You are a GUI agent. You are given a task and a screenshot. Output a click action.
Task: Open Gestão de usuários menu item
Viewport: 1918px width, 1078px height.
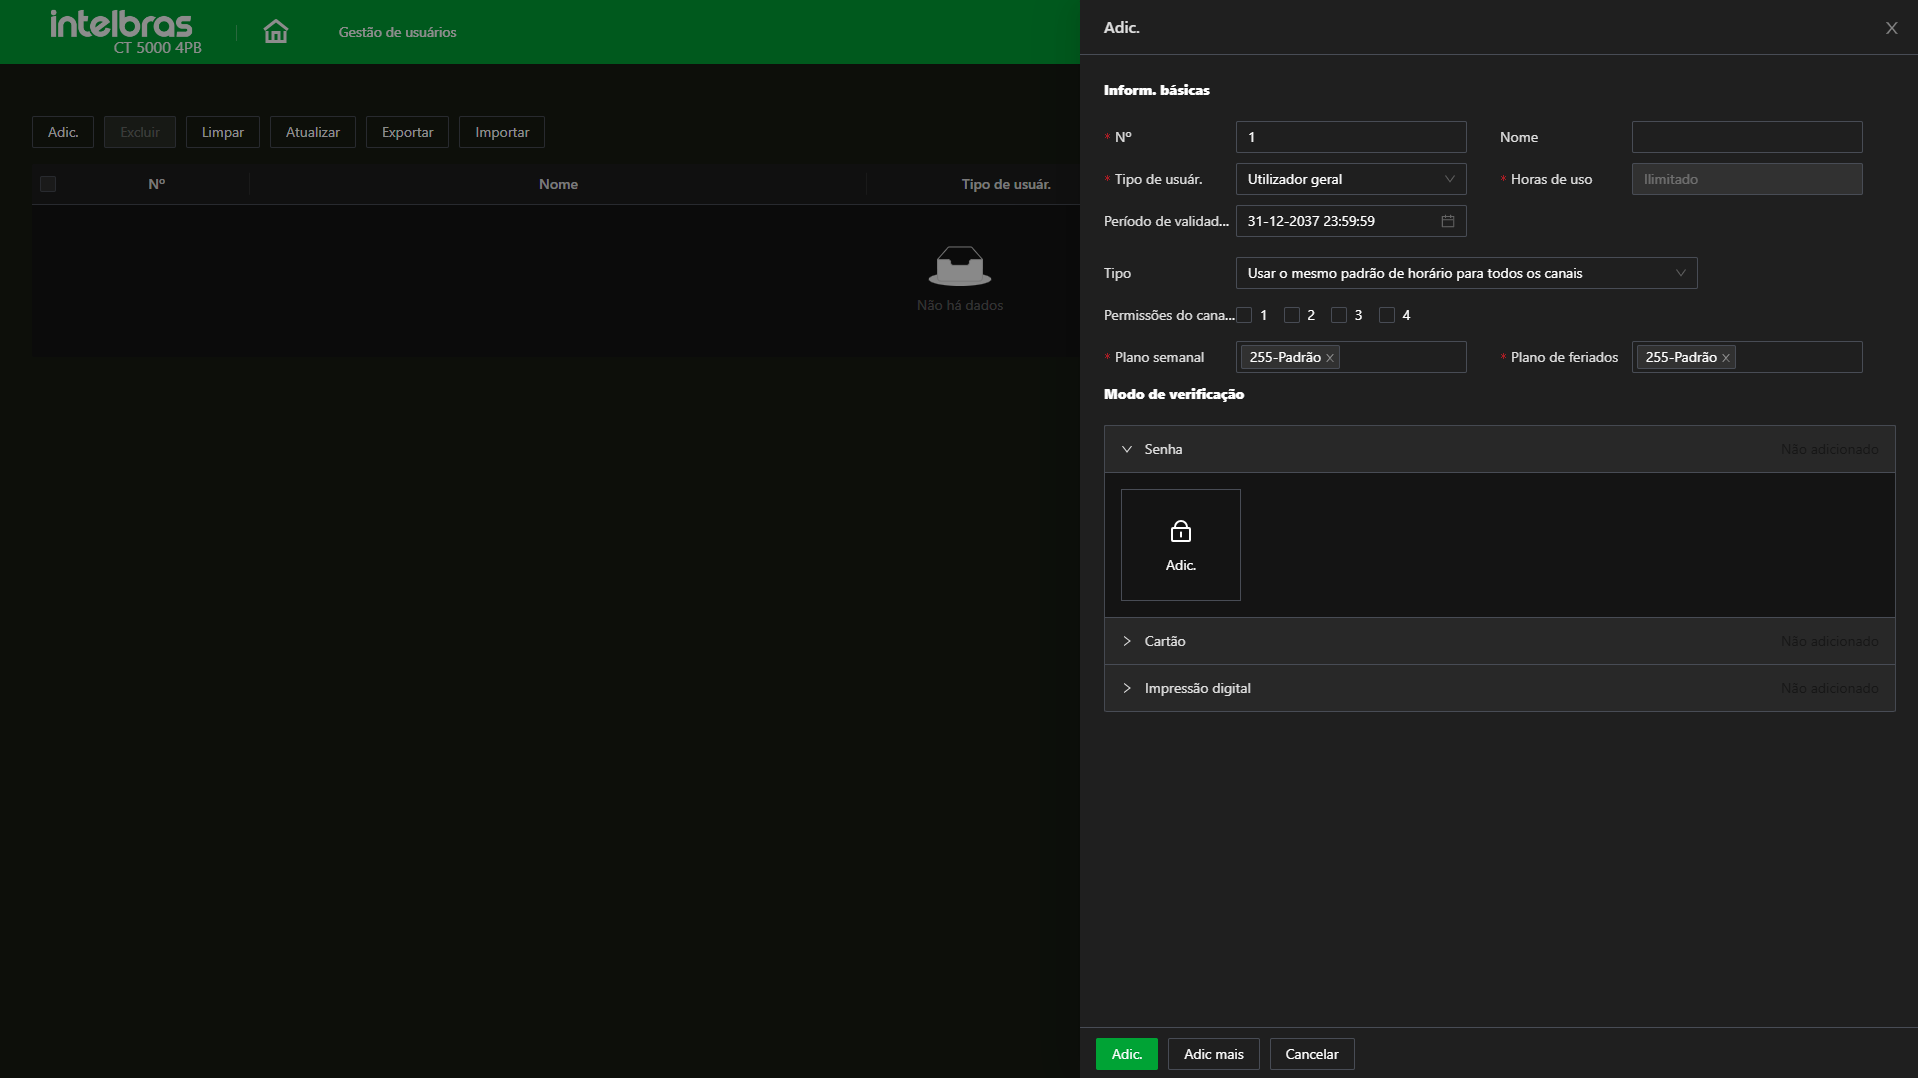[397, 32]
